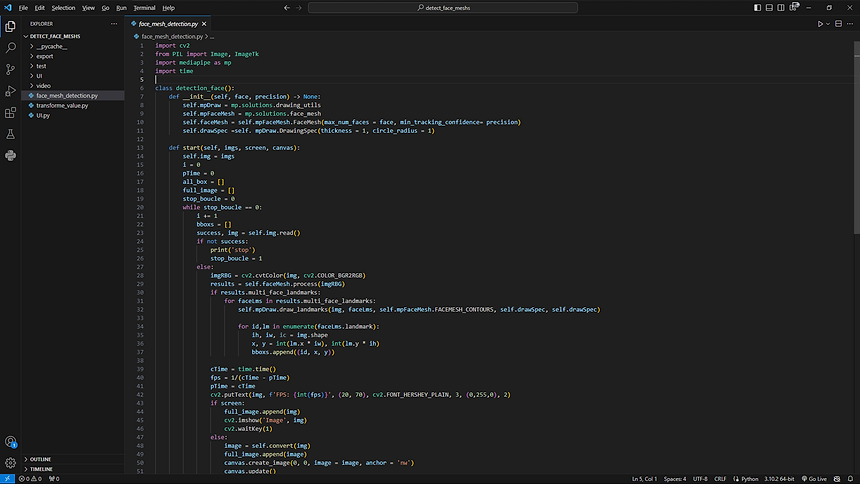Click Ln 5, Col 1 cursor position
Screen dimensions: 860x484
[x=644, y=479]
